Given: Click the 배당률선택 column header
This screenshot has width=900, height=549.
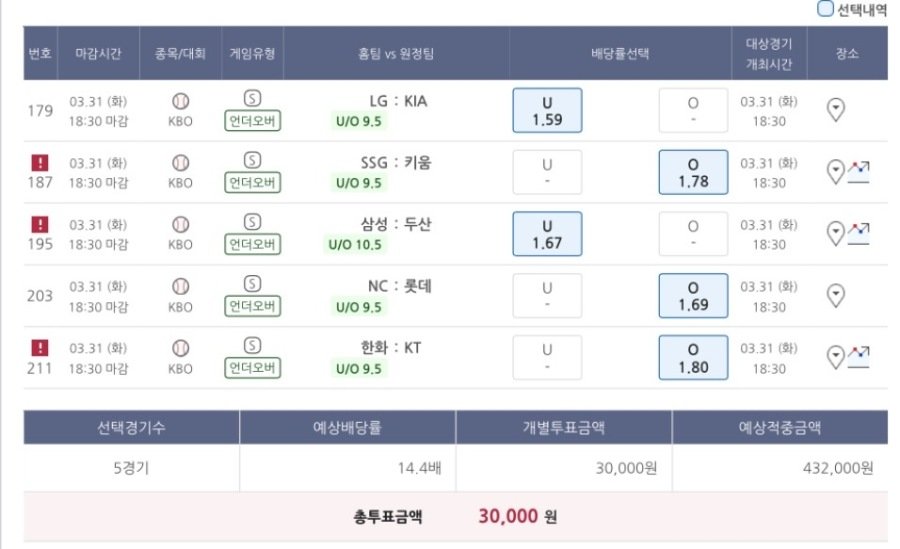Looking at the screenshot, I should click(x=620, y=53).
